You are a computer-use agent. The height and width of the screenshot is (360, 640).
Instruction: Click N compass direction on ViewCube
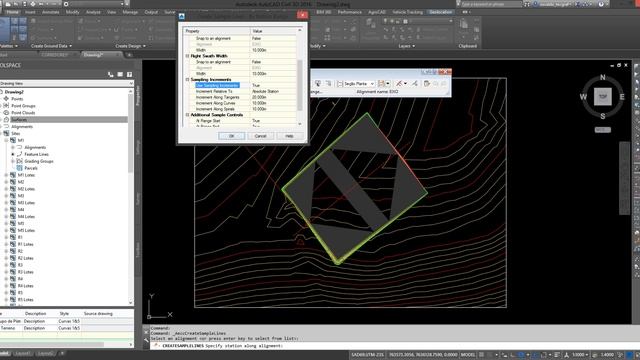click(x=602, y=78)
